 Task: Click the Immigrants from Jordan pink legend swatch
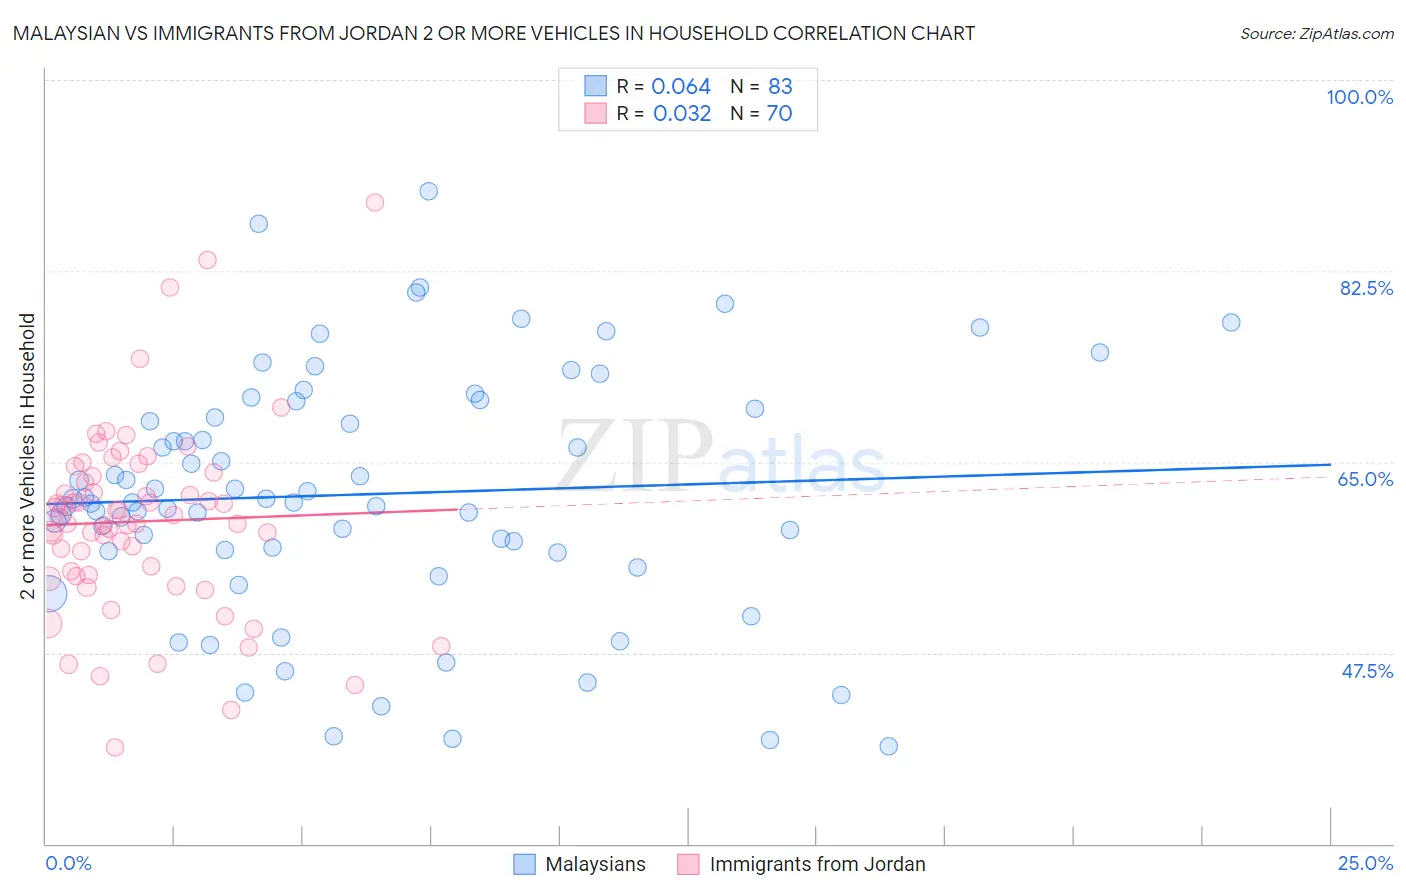click(688, 864)
